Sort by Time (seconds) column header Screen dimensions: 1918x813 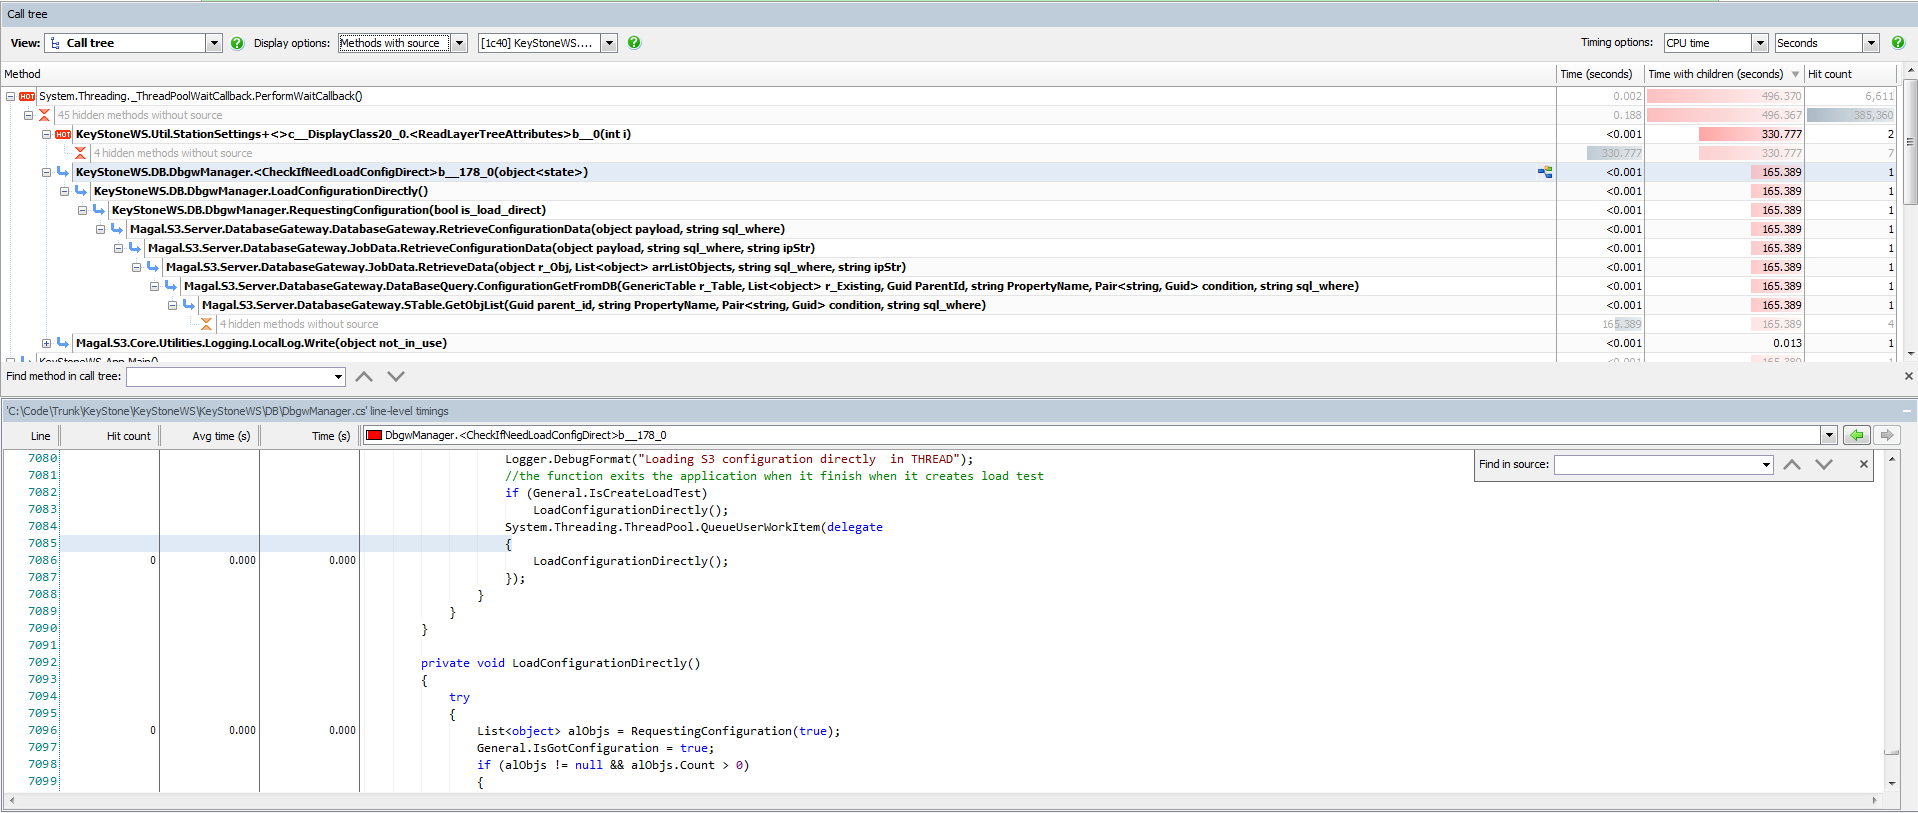pyautogui.click(x=1600, y=74)
